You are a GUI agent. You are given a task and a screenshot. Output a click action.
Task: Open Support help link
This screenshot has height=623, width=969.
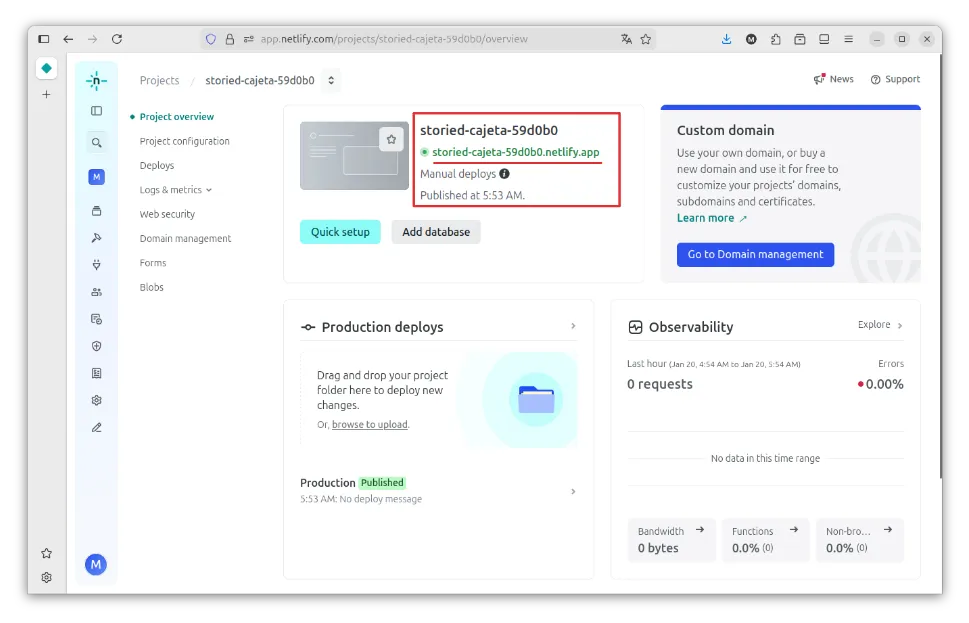[x=895, y=79]
